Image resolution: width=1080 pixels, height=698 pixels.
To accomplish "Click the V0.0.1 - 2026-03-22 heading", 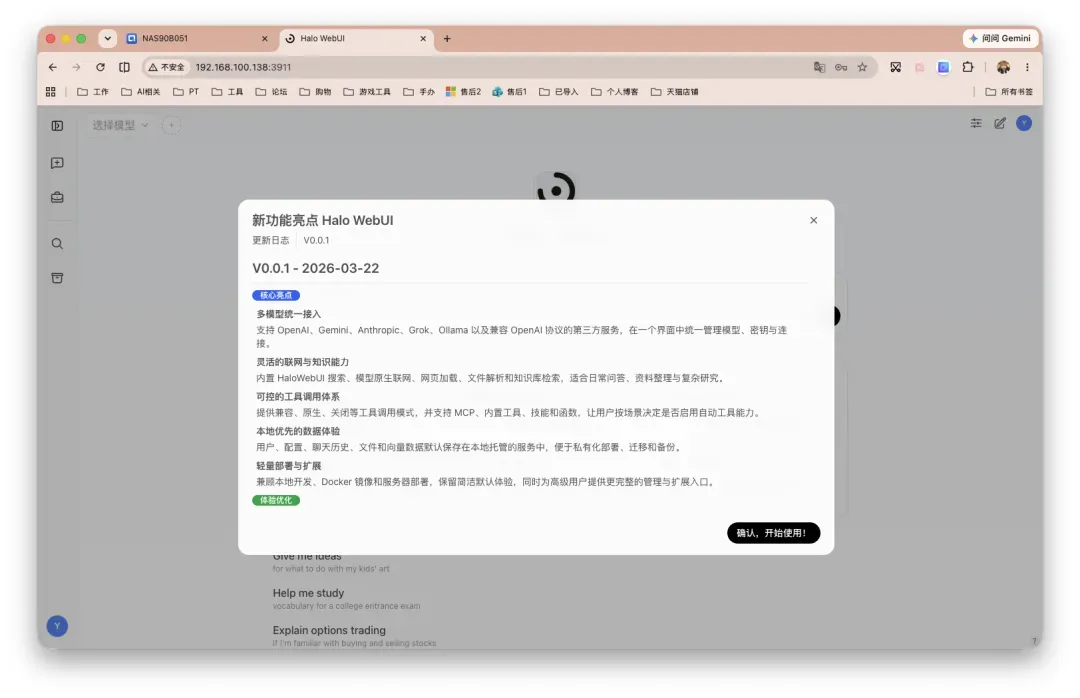I will [x=315, y=269].
